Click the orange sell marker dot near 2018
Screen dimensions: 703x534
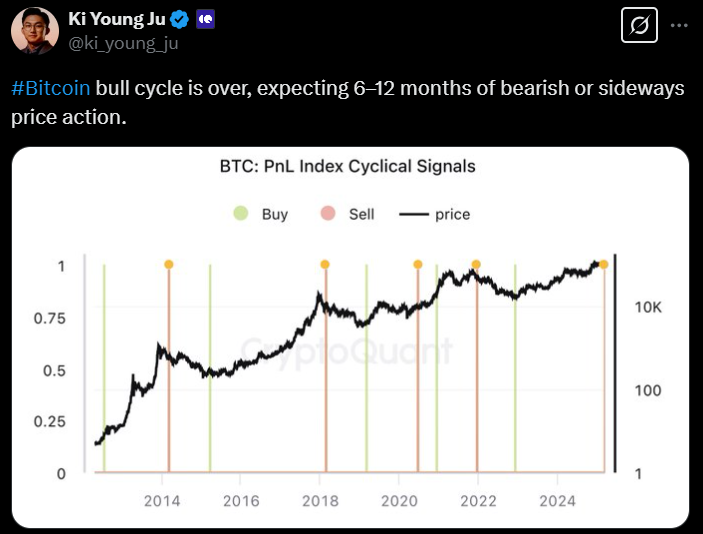pos(325,264)
